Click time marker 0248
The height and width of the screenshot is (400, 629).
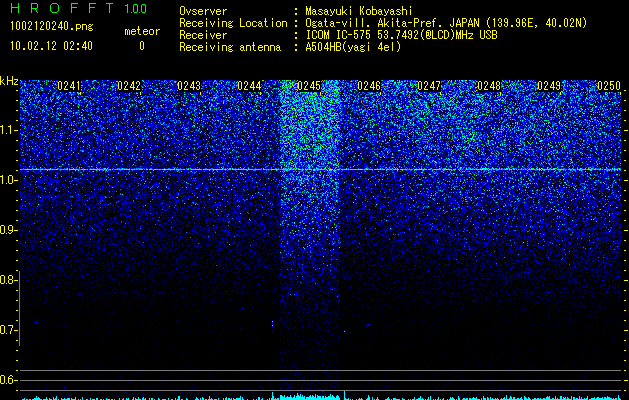pos(489,86)
